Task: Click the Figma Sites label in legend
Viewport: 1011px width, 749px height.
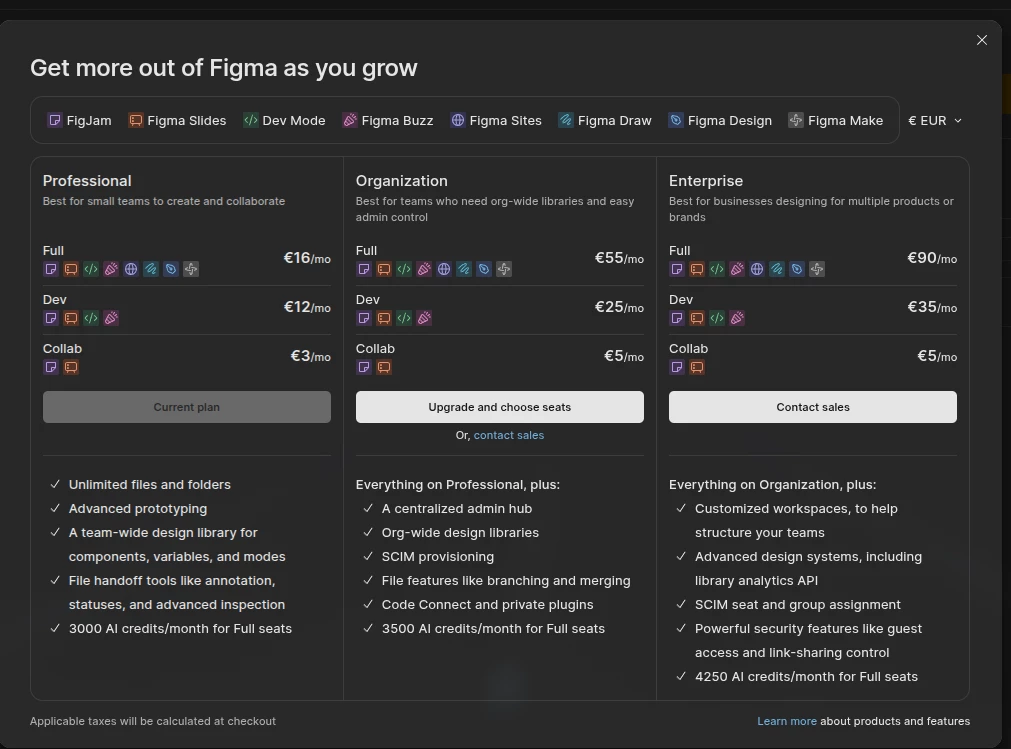Action: pyautogui.click(x=506, y=121)
